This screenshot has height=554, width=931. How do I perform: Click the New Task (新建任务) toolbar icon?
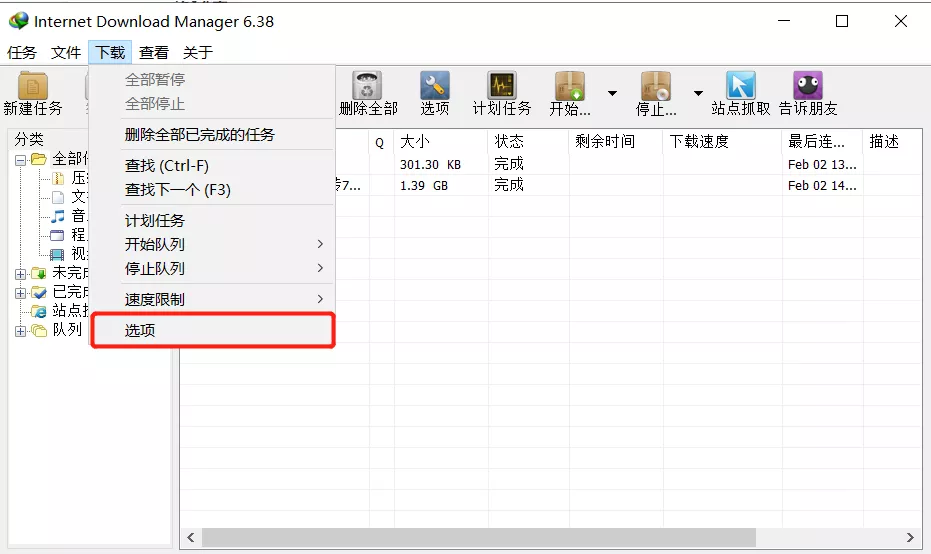coord(33,86)
